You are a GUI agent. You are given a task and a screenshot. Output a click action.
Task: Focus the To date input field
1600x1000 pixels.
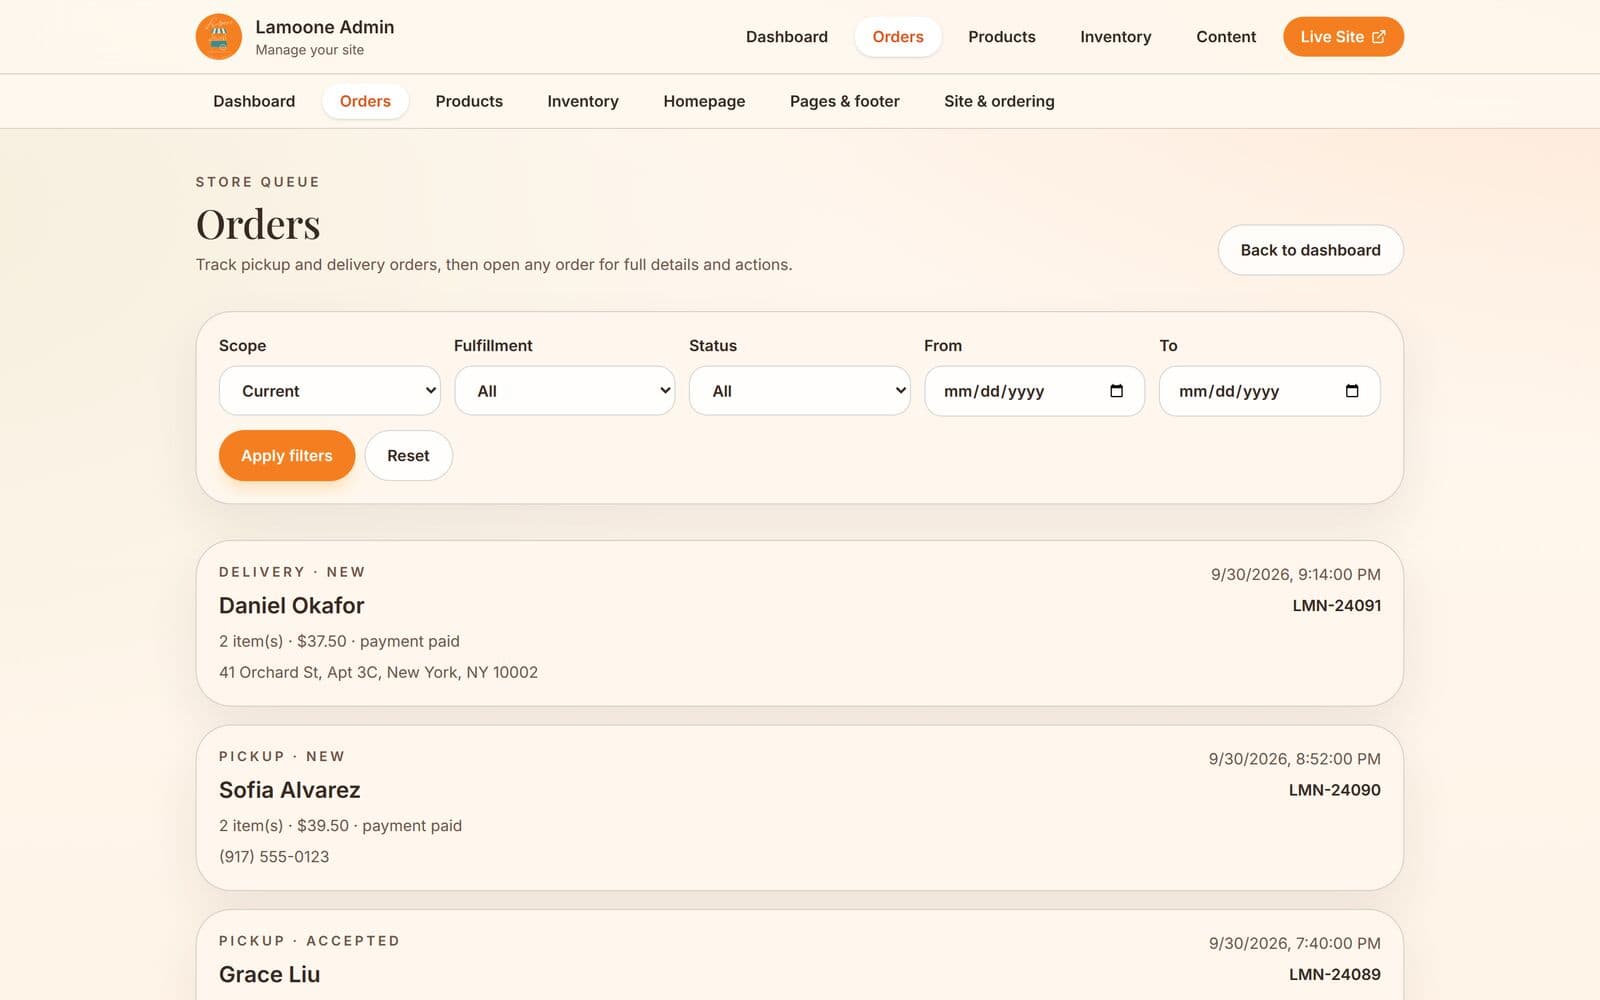click(1269, 391)
